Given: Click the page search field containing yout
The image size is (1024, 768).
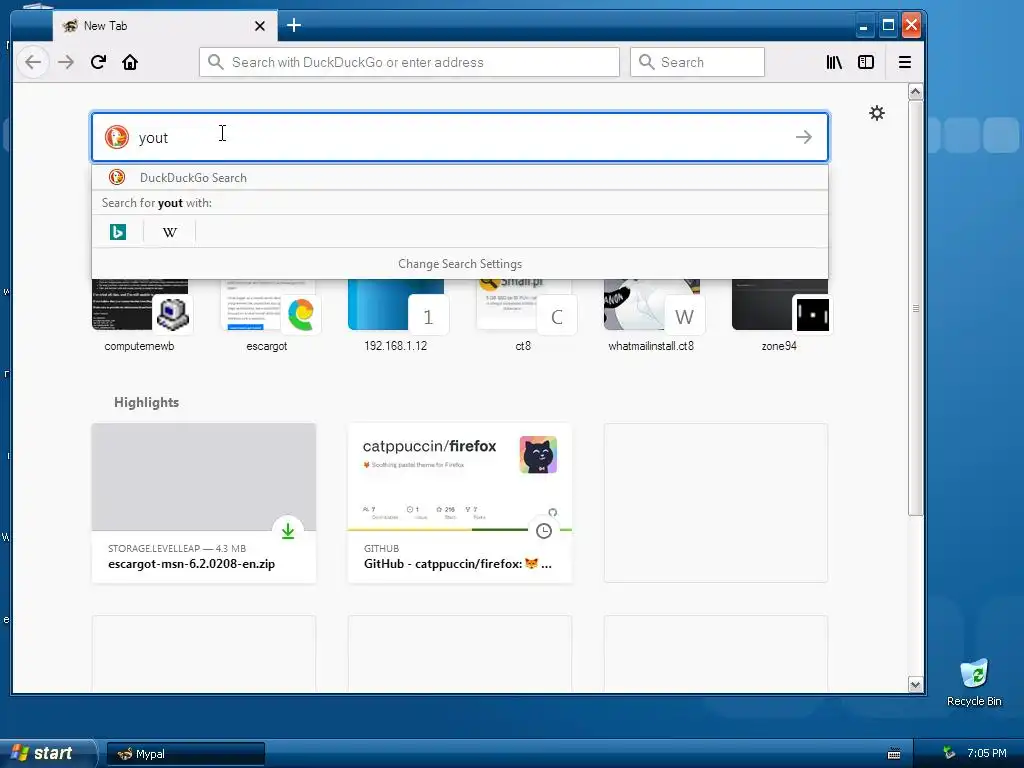Looking at the screenshot, I should pos(460,137).
